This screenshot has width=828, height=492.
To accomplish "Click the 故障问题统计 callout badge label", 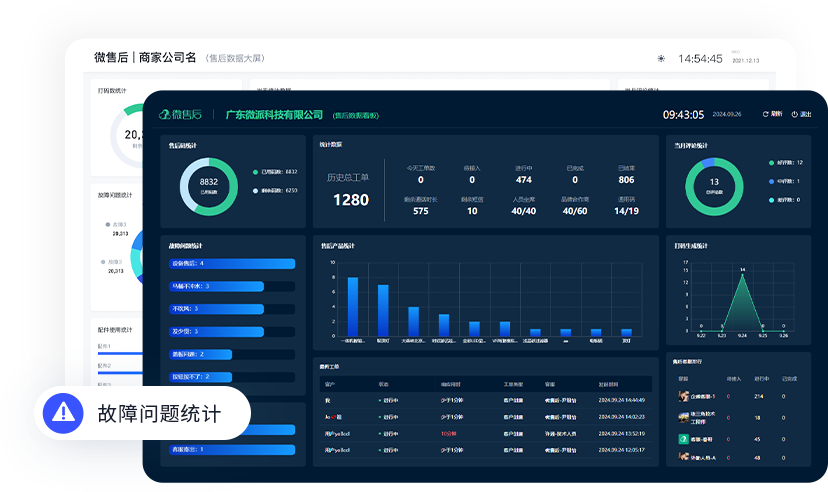I will 159,413.
